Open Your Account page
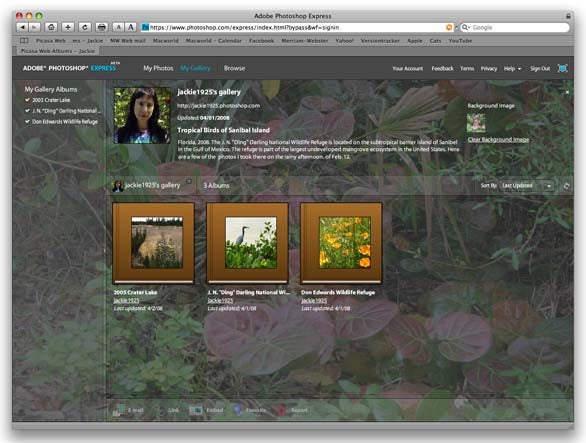This screenshot has width=586, height=443. pyautogui.click(x=408, y=68)
